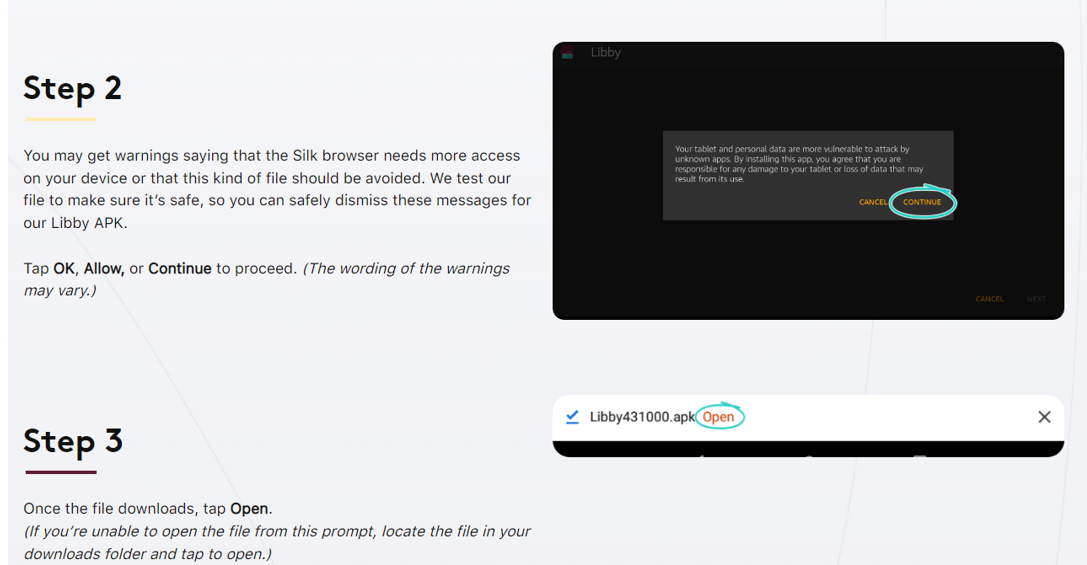Click the italic note about warning wording
This screenshot has width=1087, height=565.
[x=405, y=269]
